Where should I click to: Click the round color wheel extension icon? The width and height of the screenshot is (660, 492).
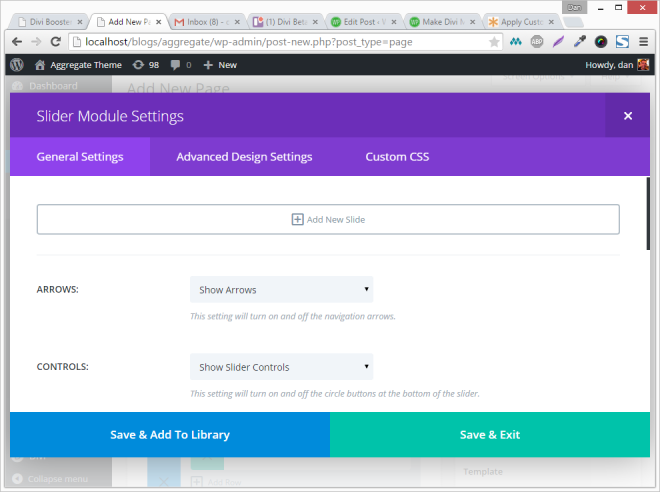[601, 42]
